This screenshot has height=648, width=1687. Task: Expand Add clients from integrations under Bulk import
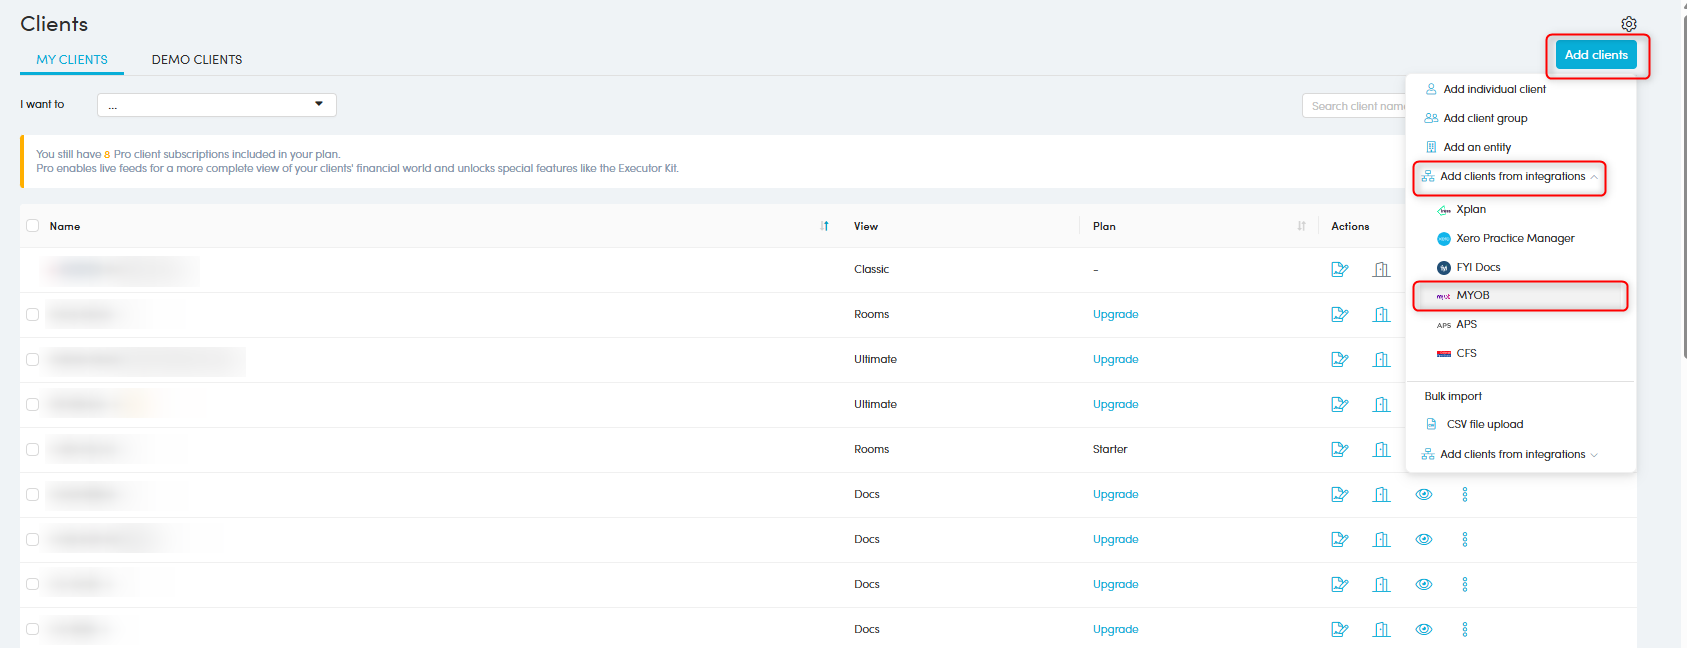tap(1511, 454)
